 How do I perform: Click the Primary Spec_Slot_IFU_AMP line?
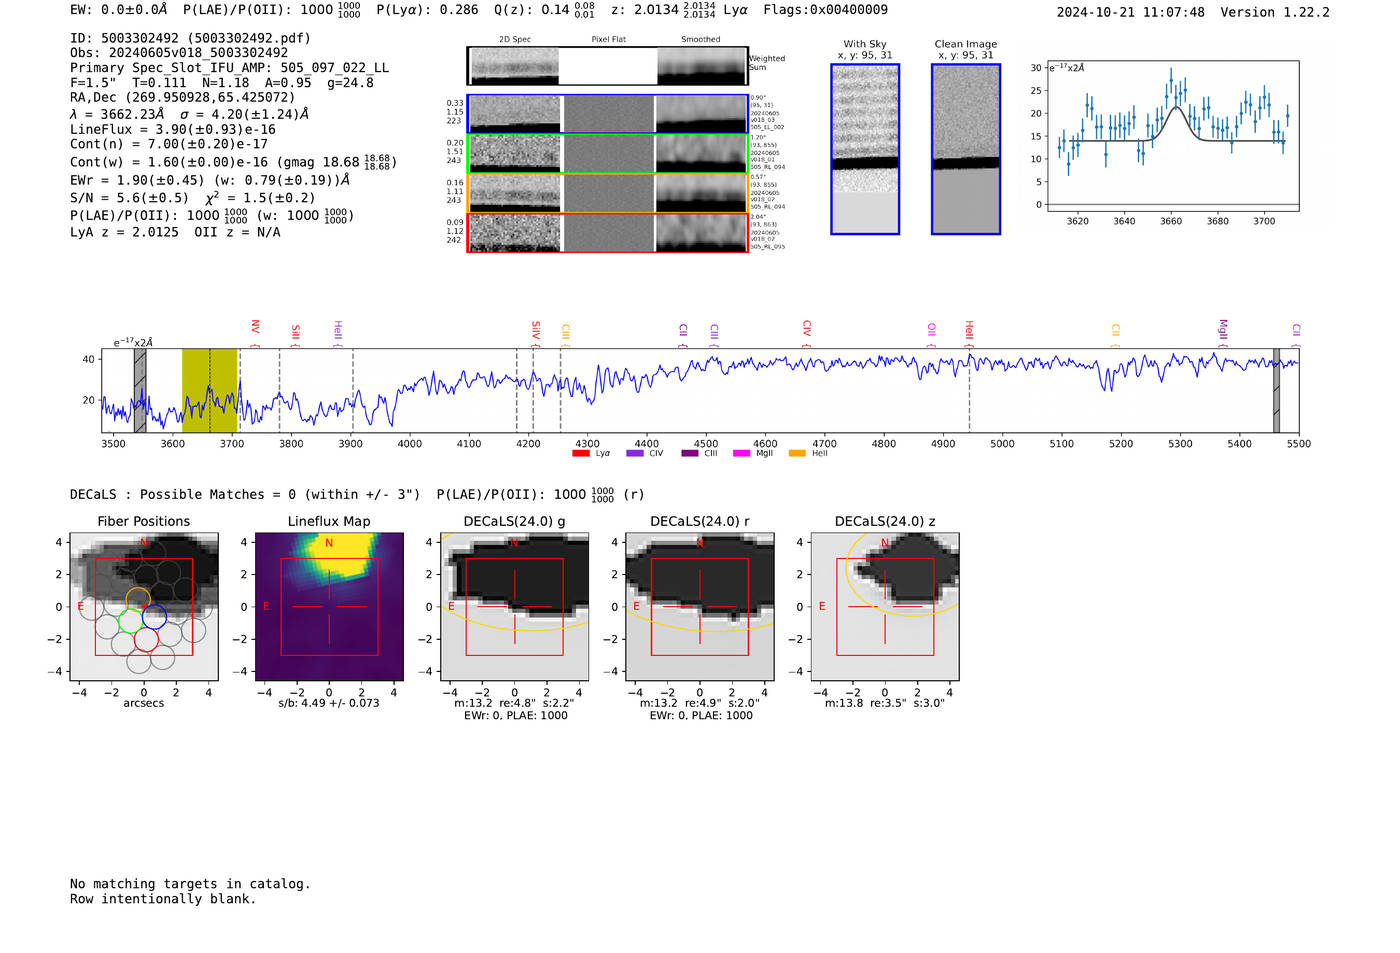[x=229, y=68]
